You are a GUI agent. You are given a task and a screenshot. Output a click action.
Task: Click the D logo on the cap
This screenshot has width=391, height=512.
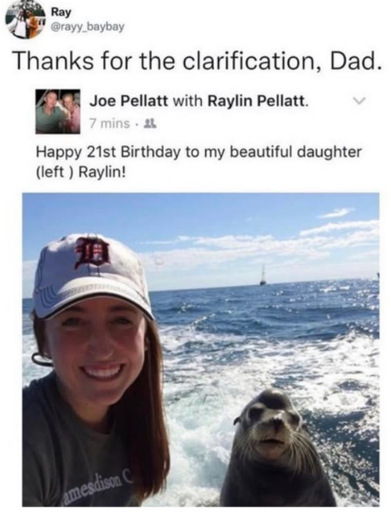93,255
